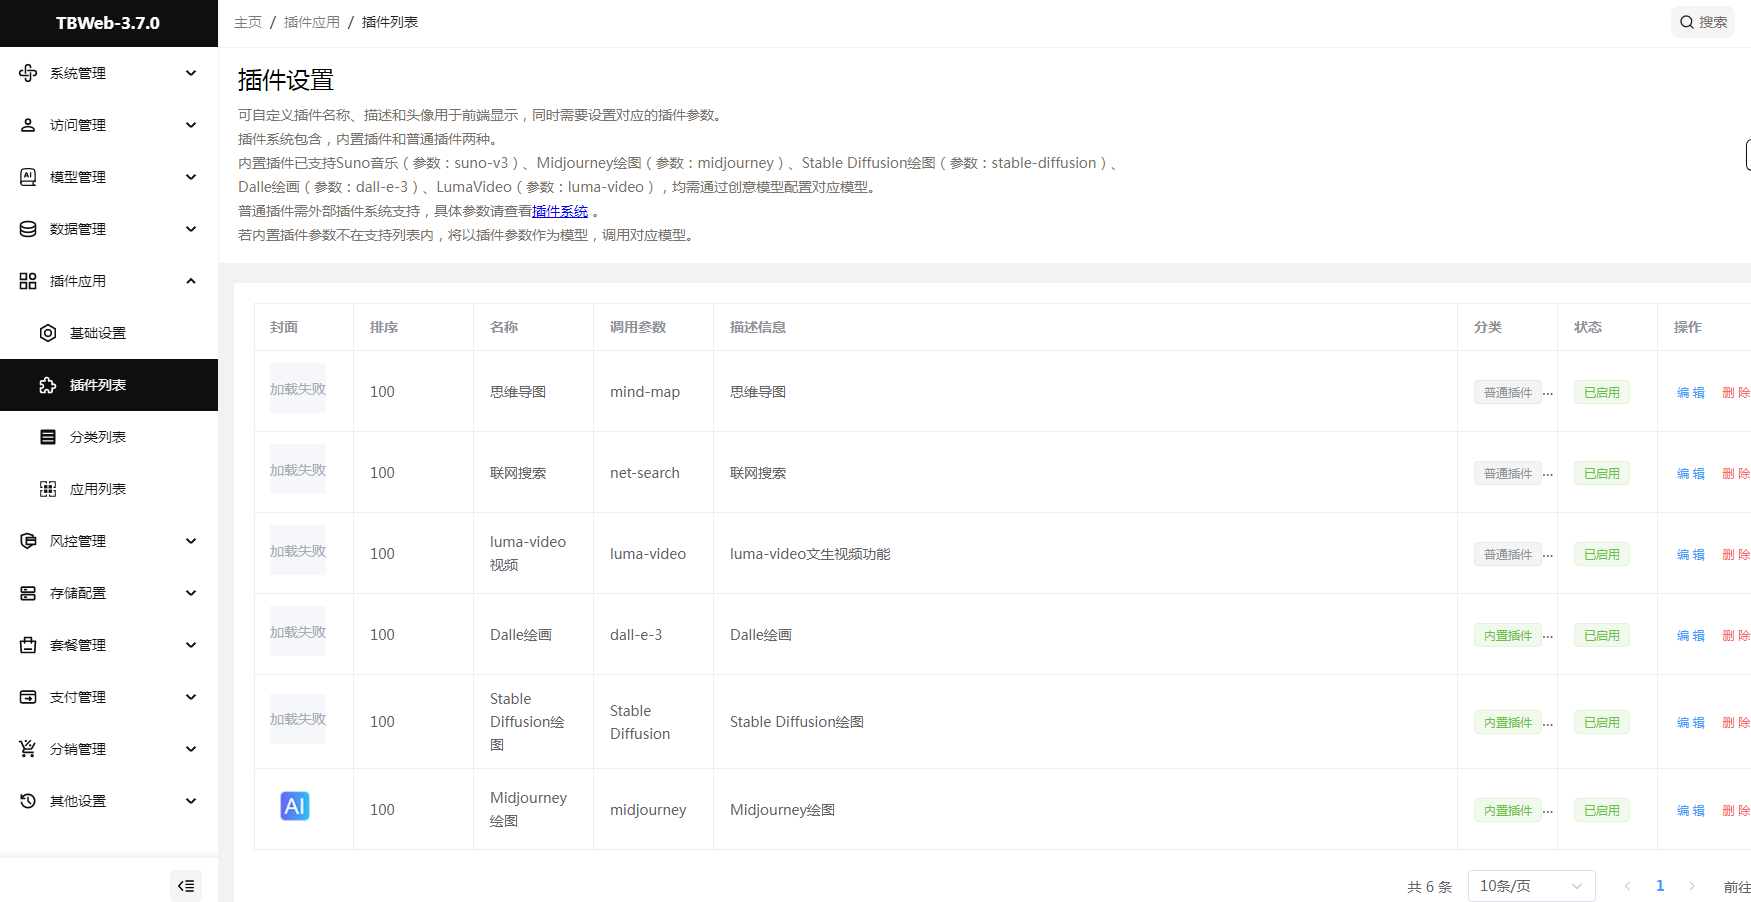Click the 支付管理 card icon
Screen dimensions: 1751x902
pos(28,697)
